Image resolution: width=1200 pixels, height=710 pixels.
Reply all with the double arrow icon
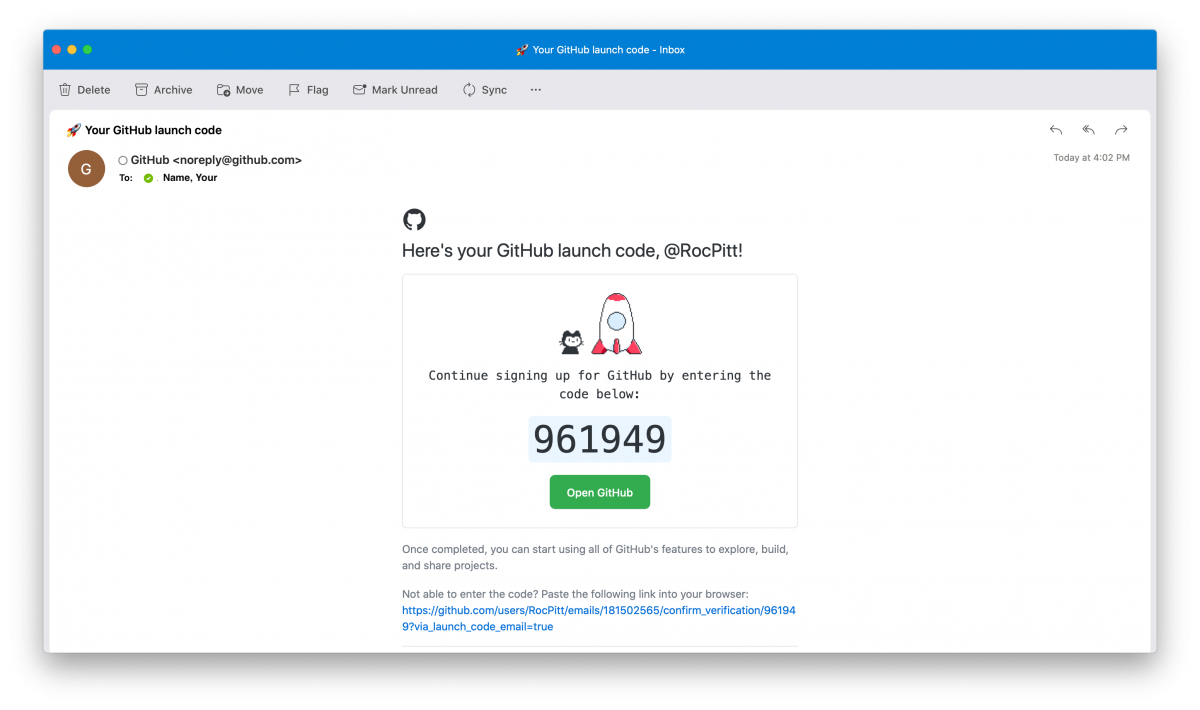click(1089, 130)
